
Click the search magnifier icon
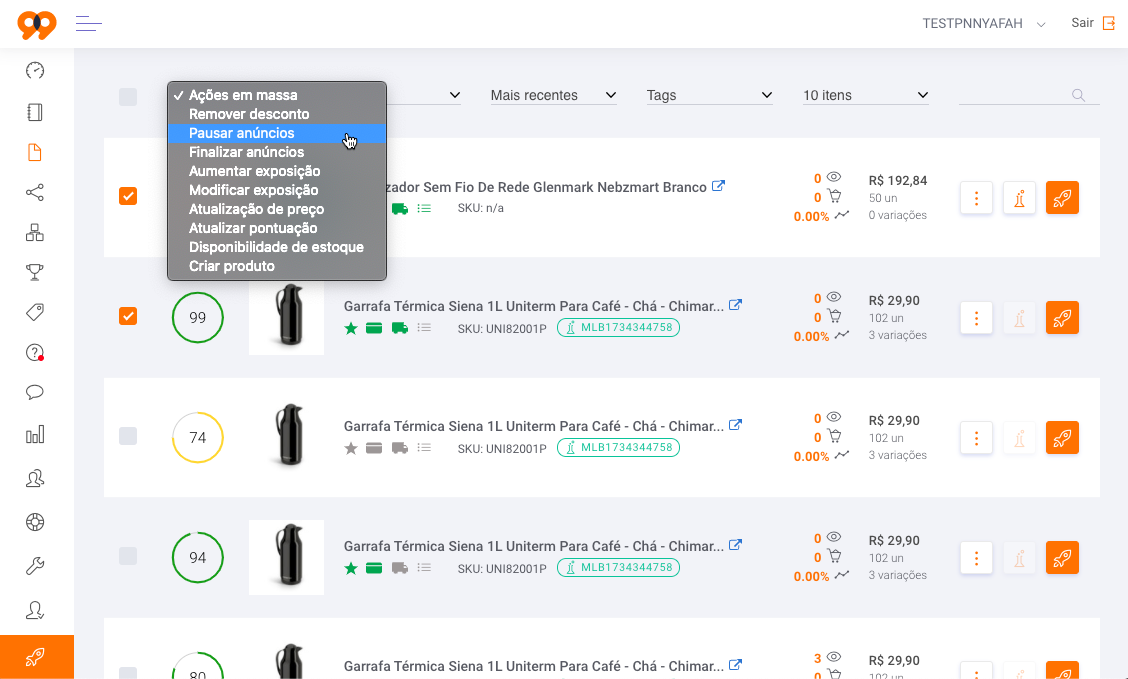(1078, 95)
